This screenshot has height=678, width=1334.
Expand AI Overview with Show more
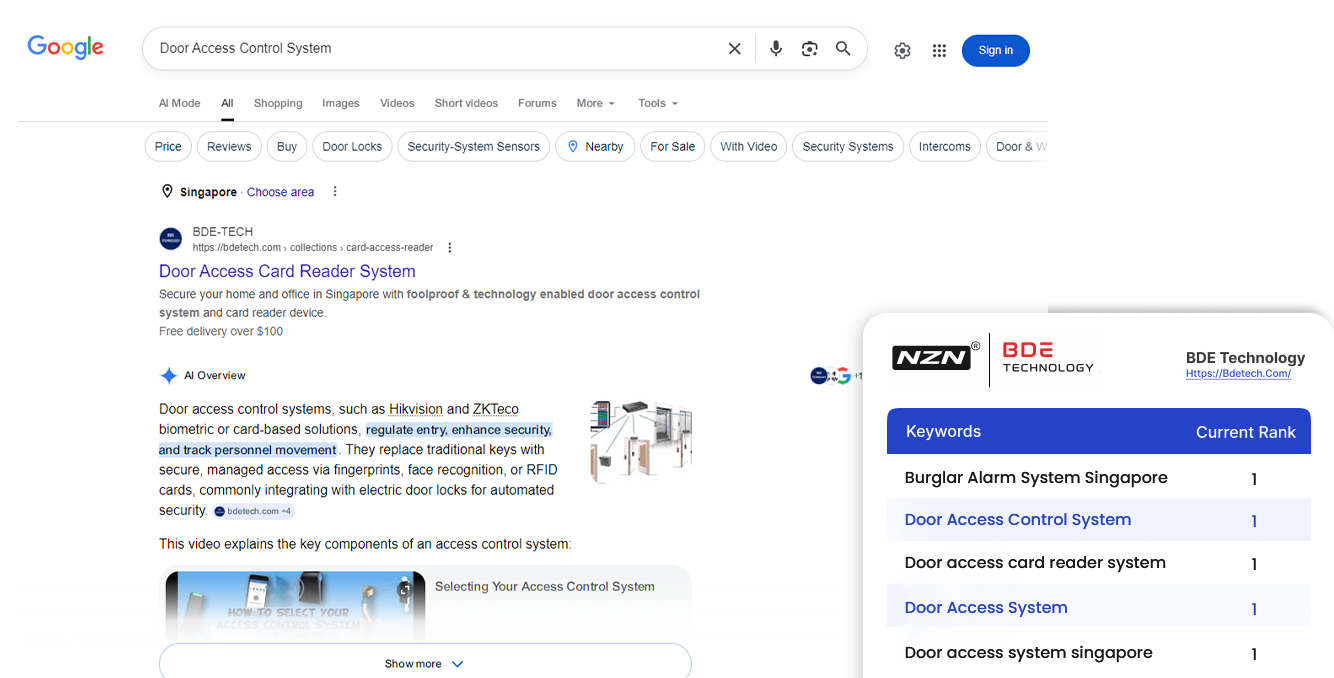[x=425, y=663]
